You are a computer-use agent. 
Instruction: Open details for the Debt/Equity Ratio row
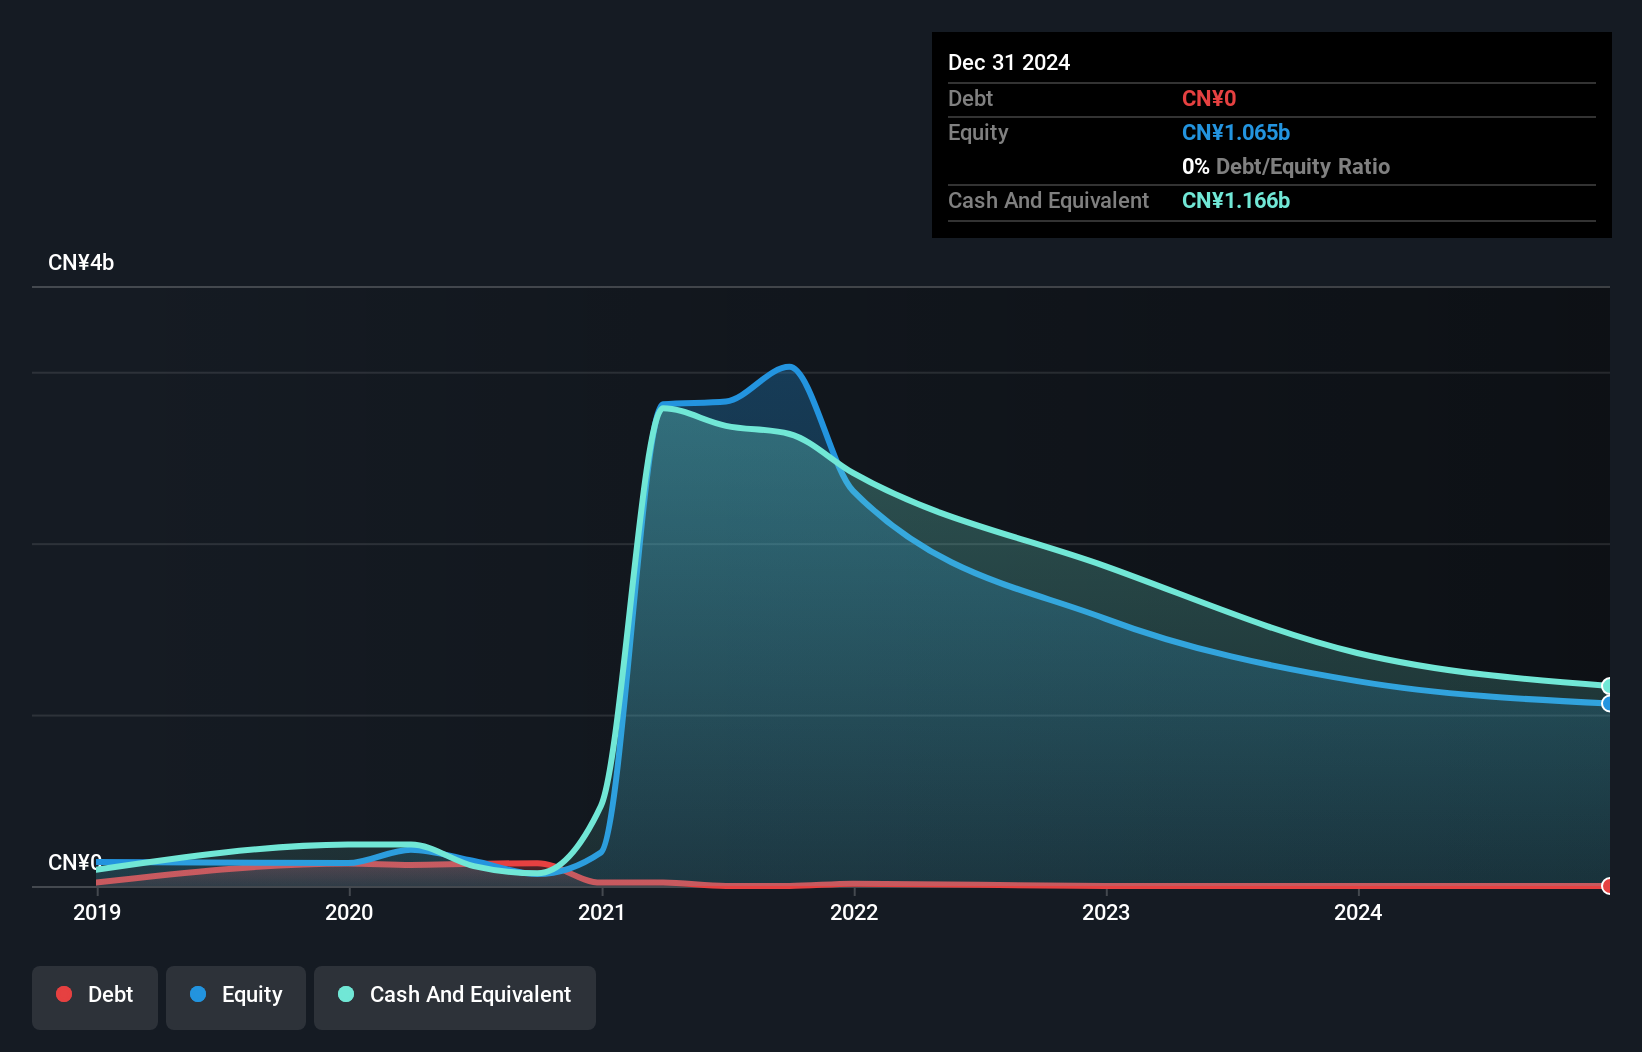pos(1286,166)
